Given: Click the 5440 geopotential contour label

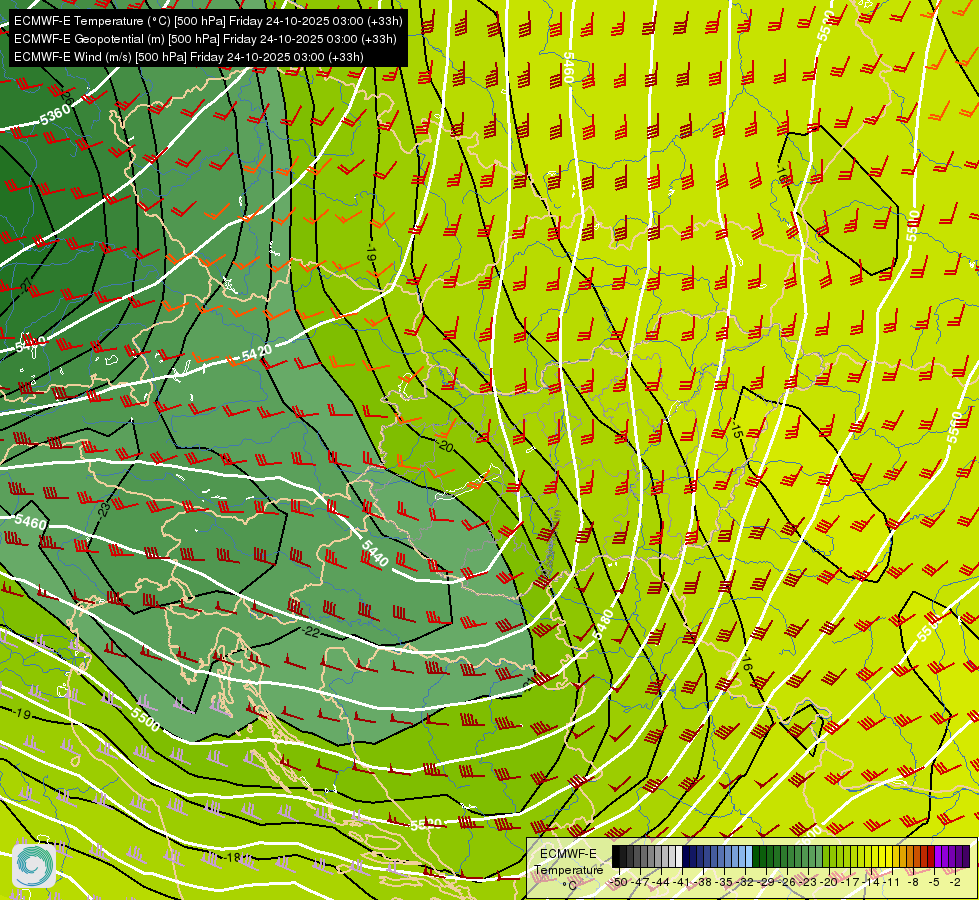Looking at the screenshot, I should pyautogui.click(x=375, y=553).
